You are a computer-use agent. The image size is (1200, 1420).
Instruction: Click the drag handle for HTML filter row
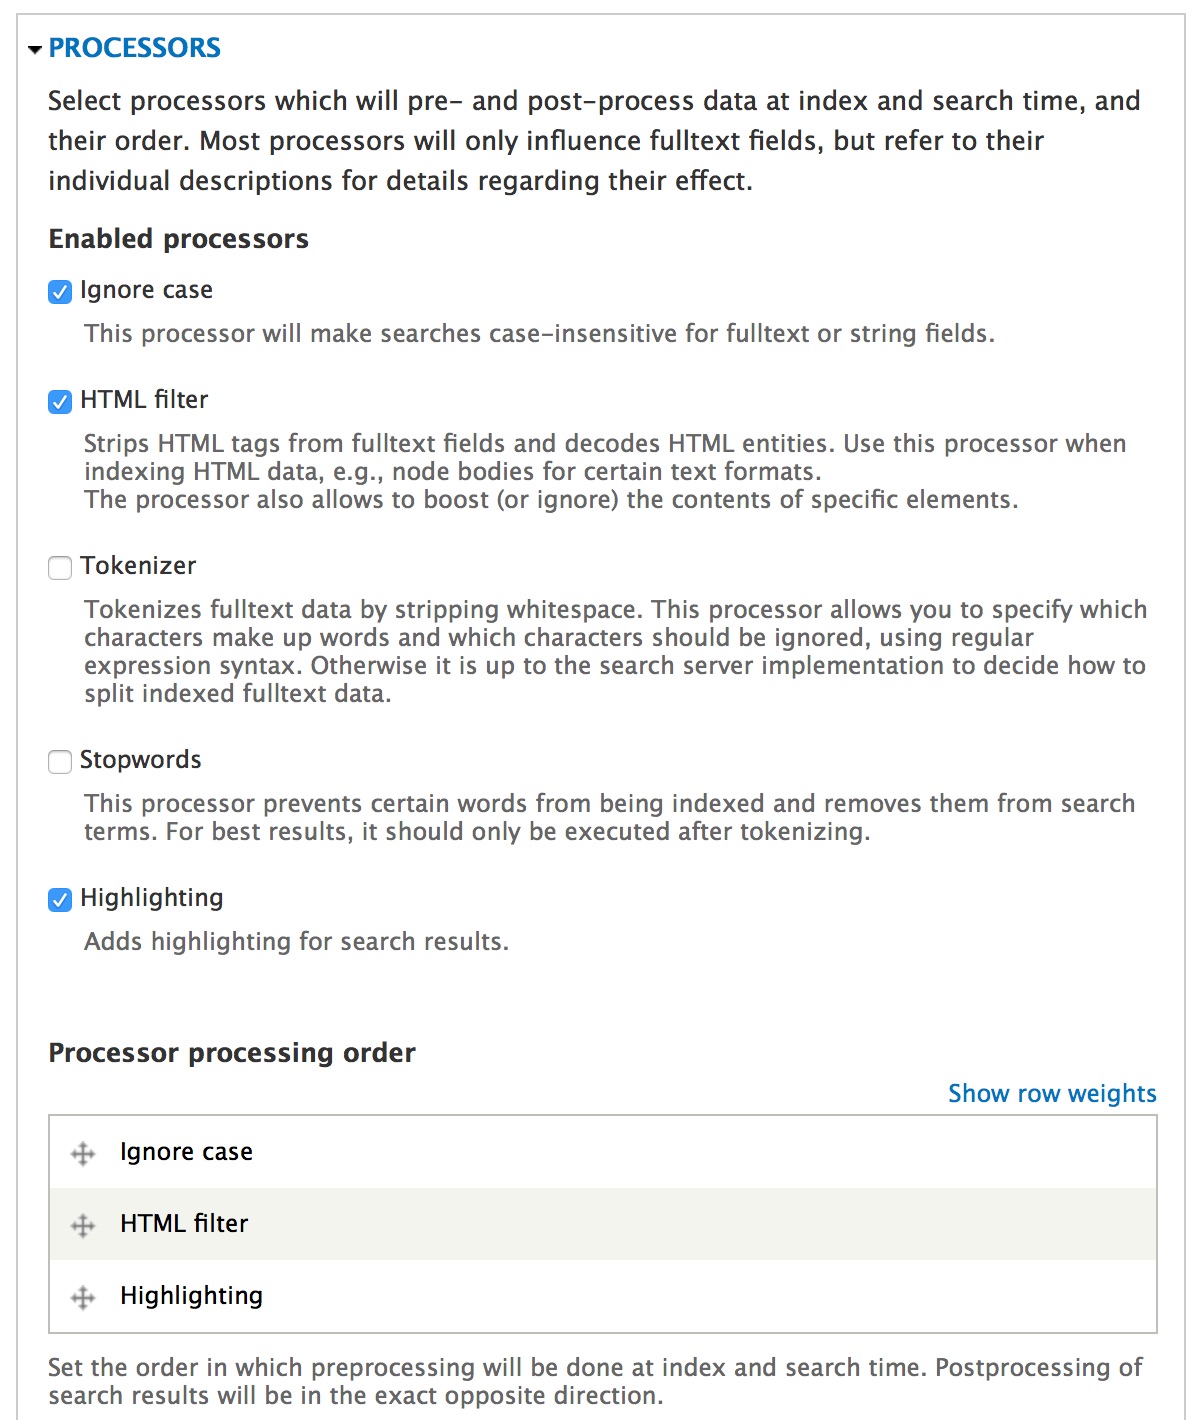[83, 1225]
